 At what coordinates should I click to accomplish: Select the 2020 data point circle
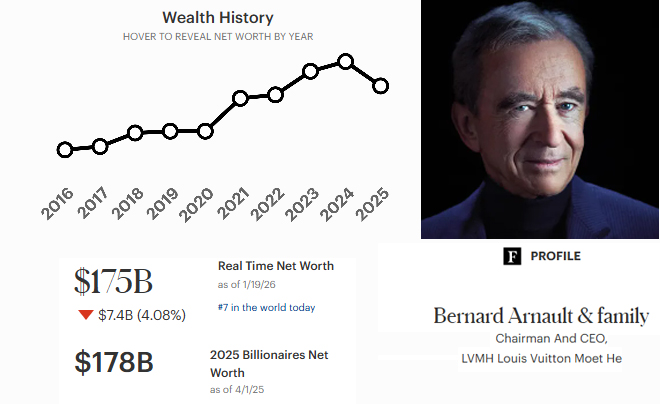point(205,131)
